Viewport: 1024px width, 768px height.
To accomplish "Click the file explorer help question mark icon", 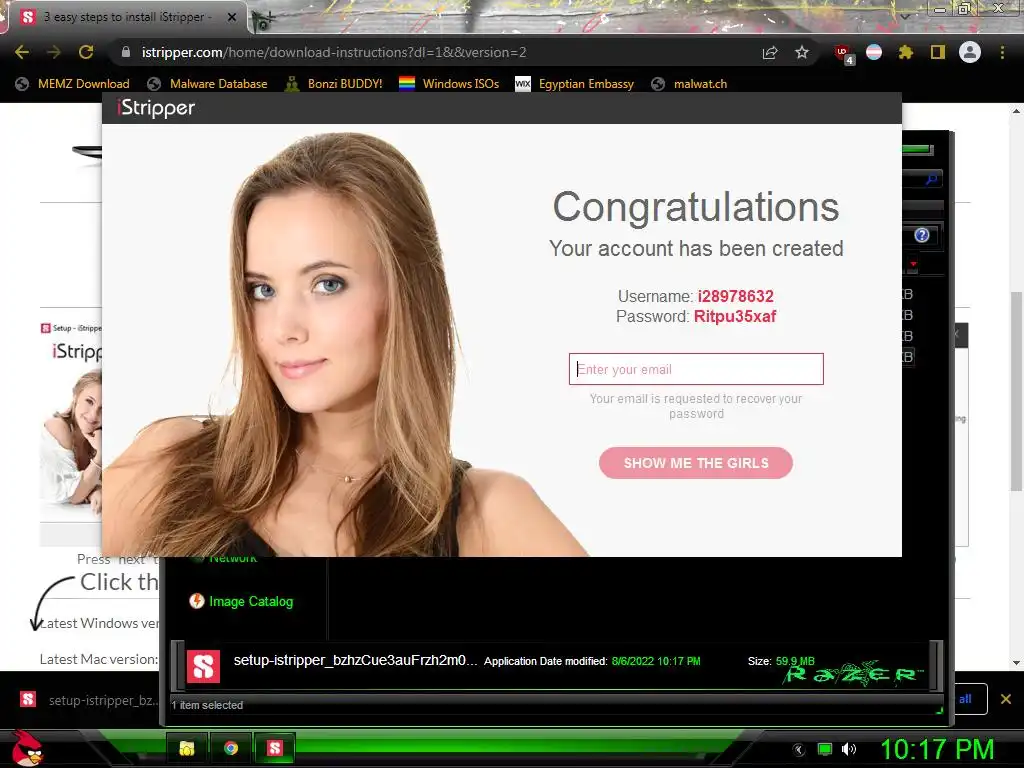I will (921, 235).
